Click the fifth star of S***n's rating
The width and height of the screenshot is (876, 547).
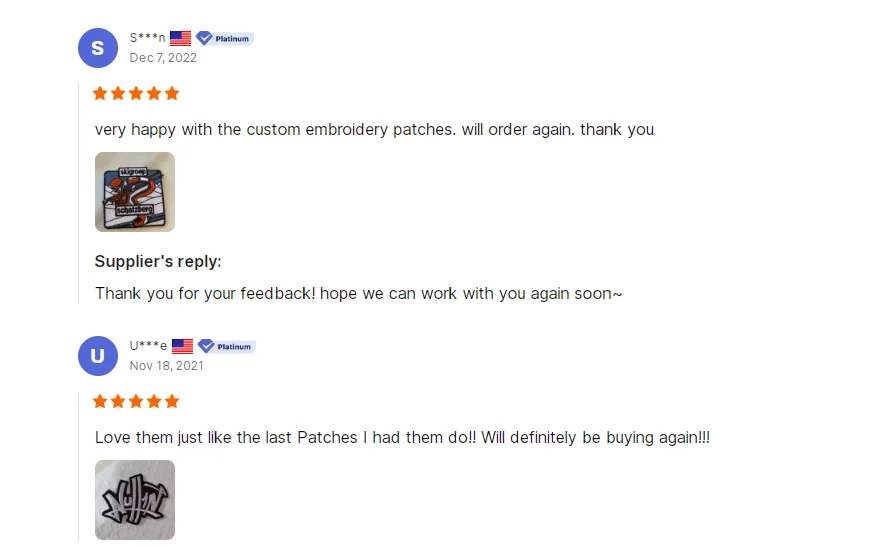(172, 94)
